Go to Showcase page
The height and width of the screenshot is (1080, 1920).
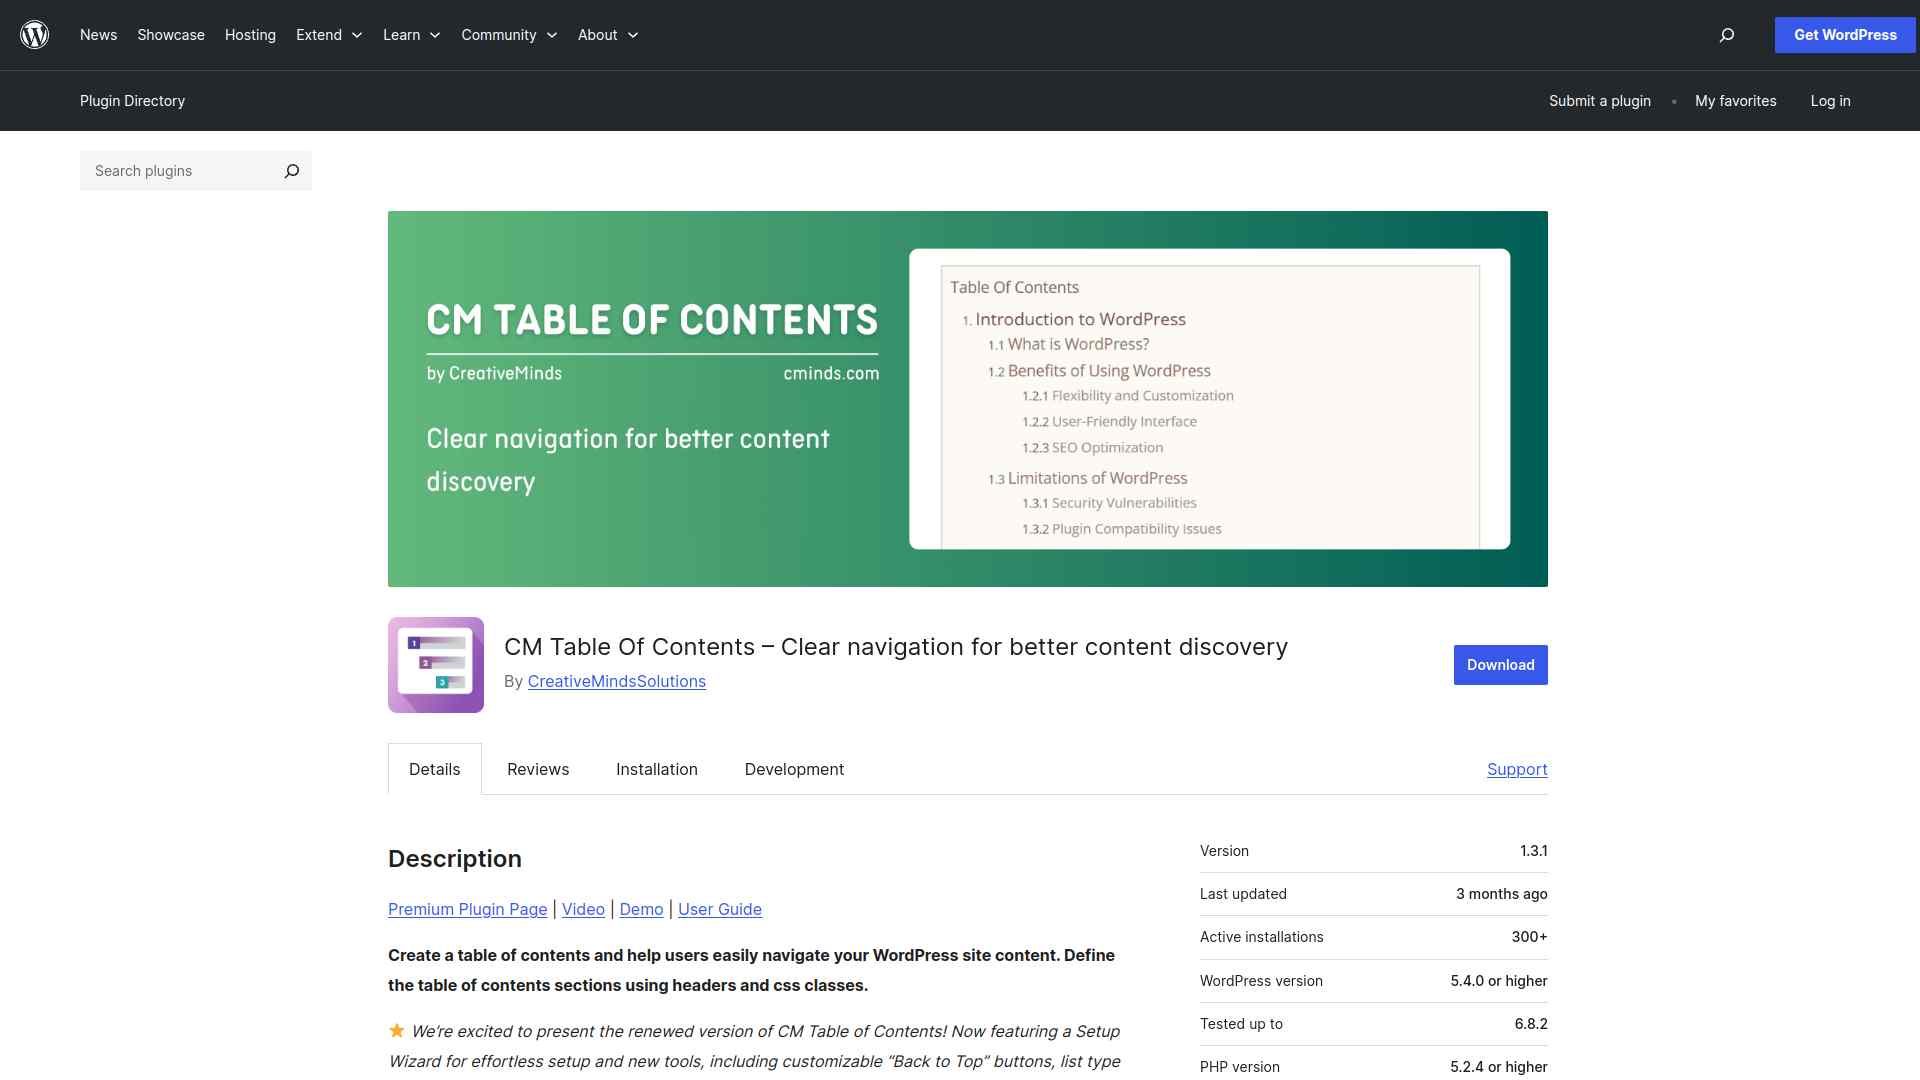coord(171,35)
